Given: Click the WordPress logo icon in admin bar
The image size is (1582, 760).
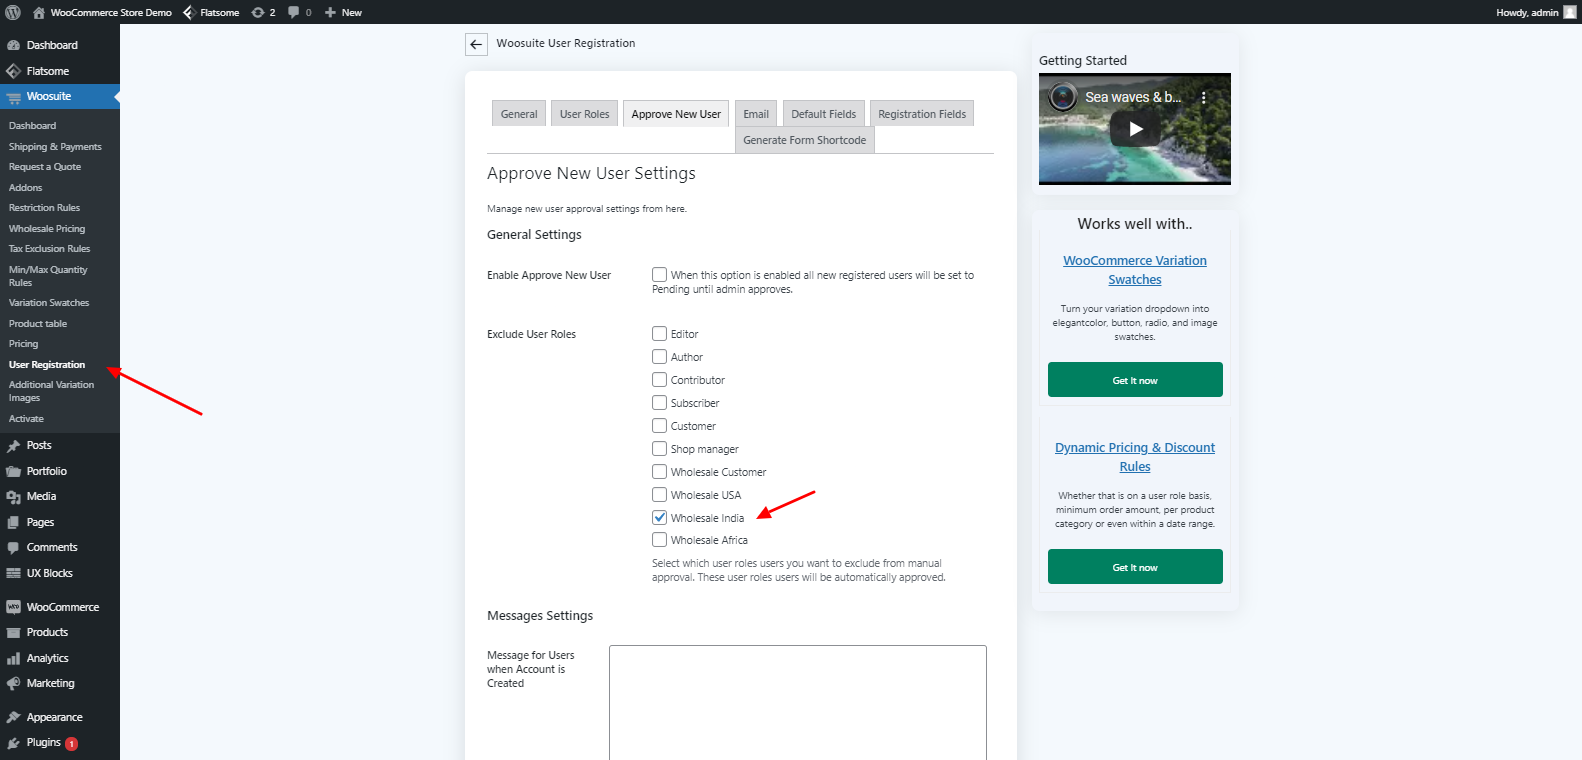Looking at the screenshot, I should coord(13,12).
